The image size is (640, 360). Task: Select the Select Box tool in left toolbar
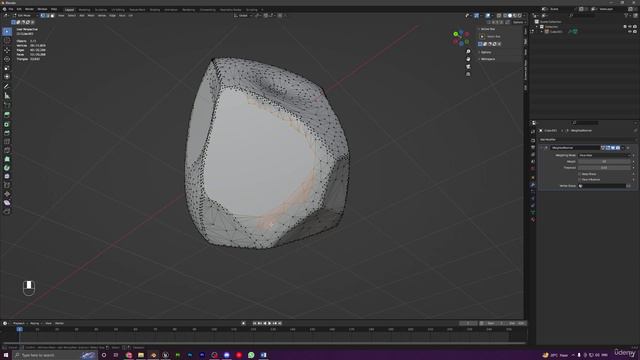[7, 31]
